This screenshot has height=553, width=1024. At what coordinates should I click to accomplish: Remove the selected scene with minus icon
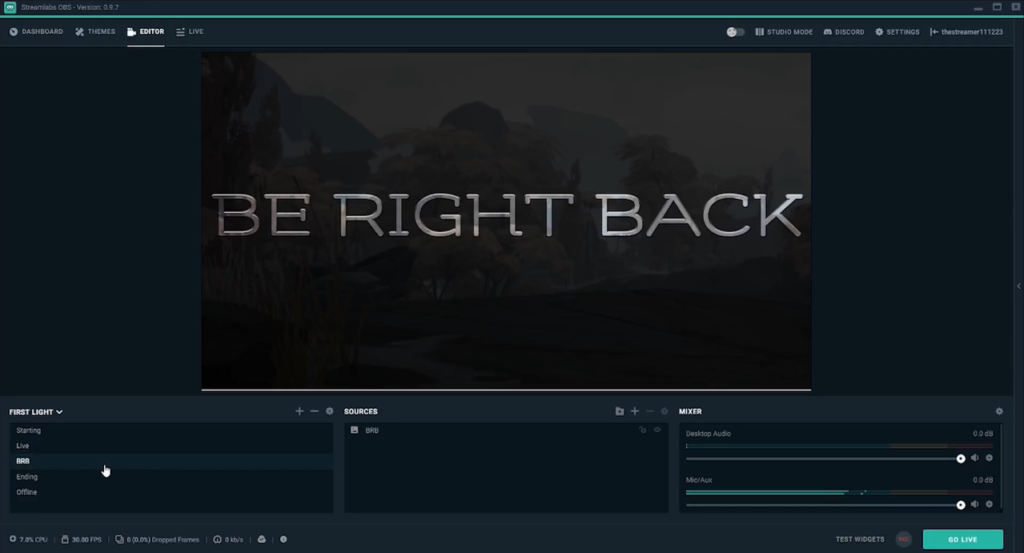point(314,411)
